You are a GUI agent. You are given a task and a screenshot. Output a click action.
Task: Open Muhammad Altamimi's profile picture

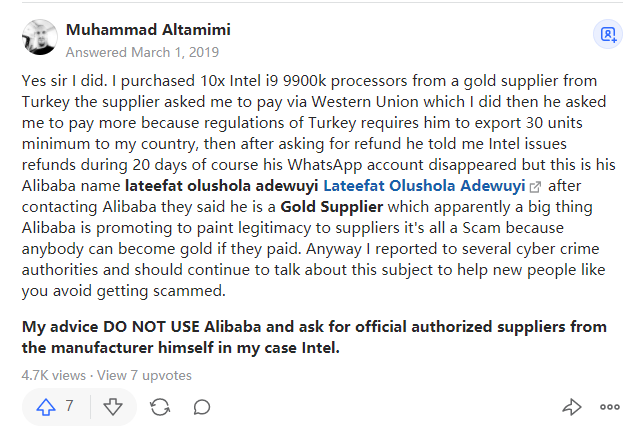click(39, 37)
